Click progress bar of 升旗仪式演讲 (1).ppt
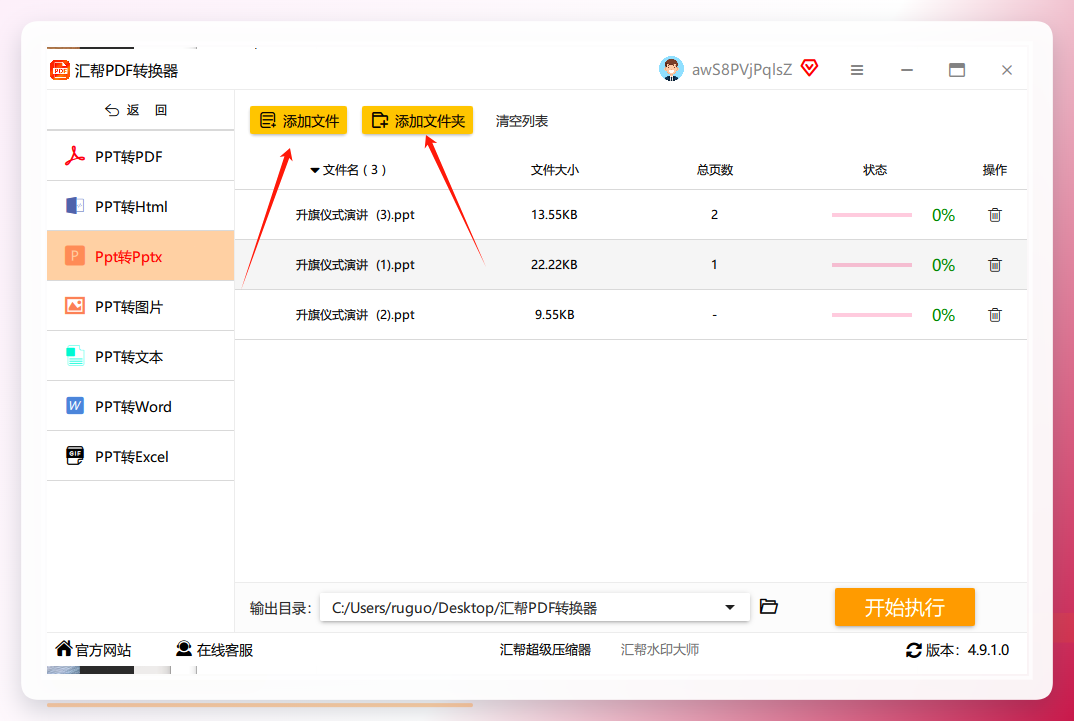Viewport: 1074px width, 721px height. point(872,265)
